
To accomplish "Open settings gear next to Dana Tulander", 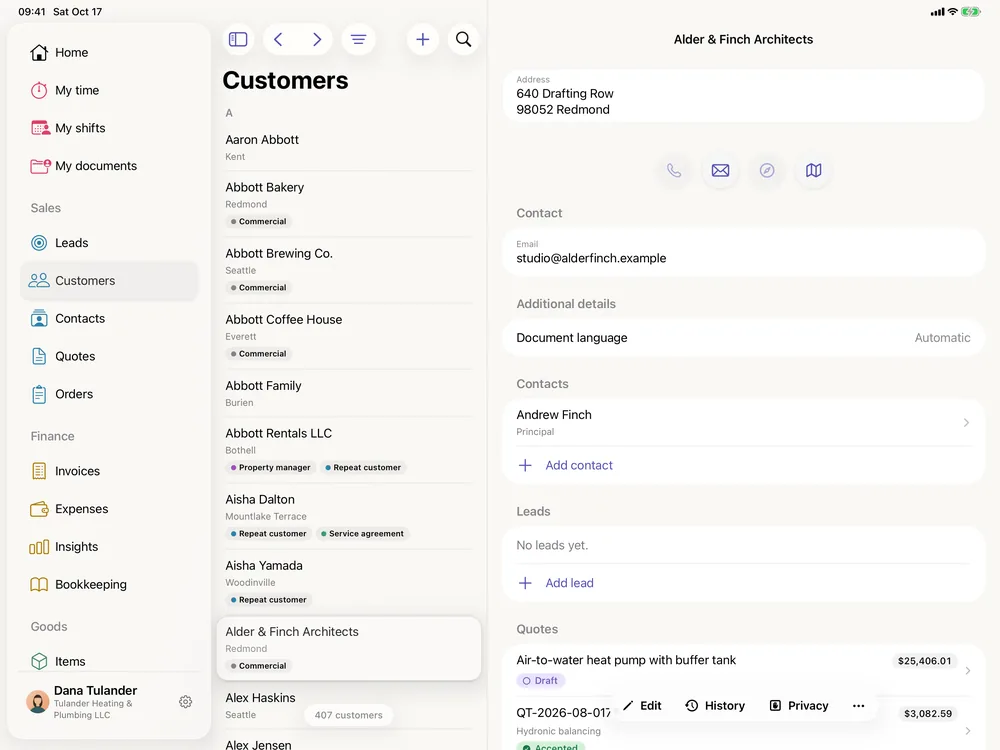I will click(x=186, y=702).
